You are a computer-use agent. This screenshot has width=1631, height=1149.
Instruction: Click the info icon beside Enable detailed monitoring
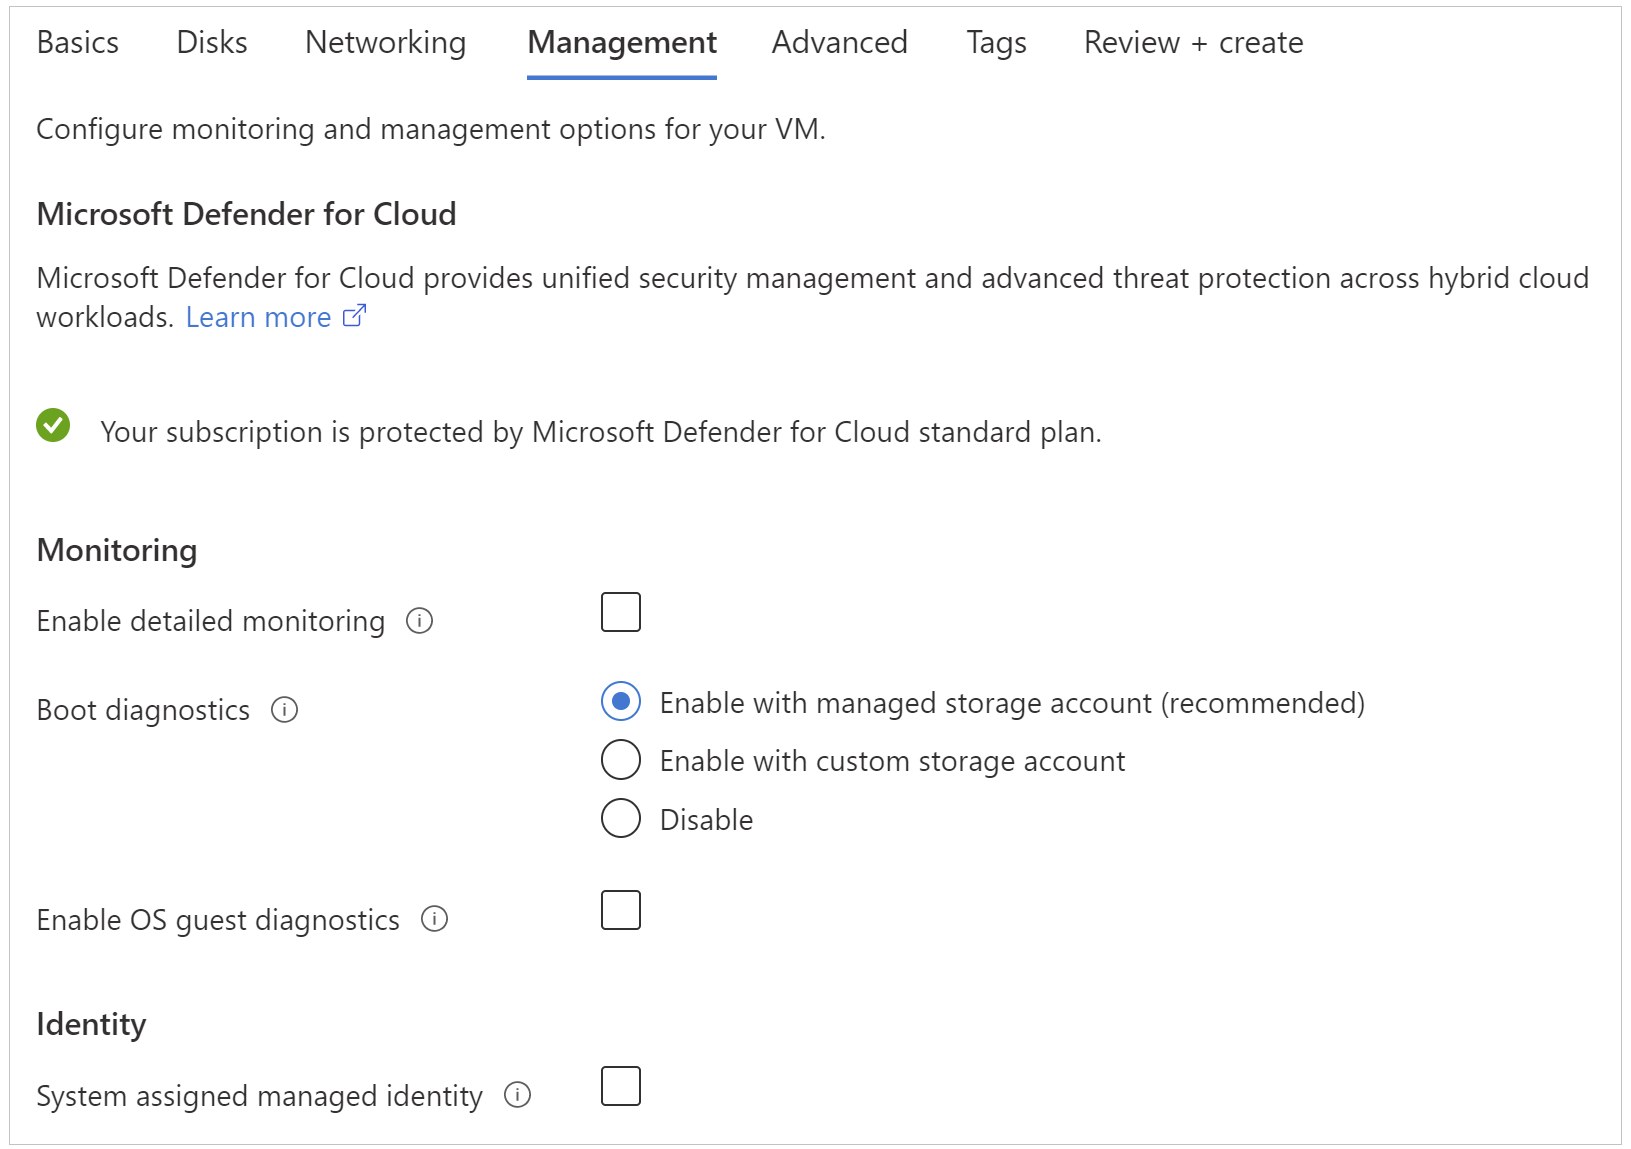421,621
